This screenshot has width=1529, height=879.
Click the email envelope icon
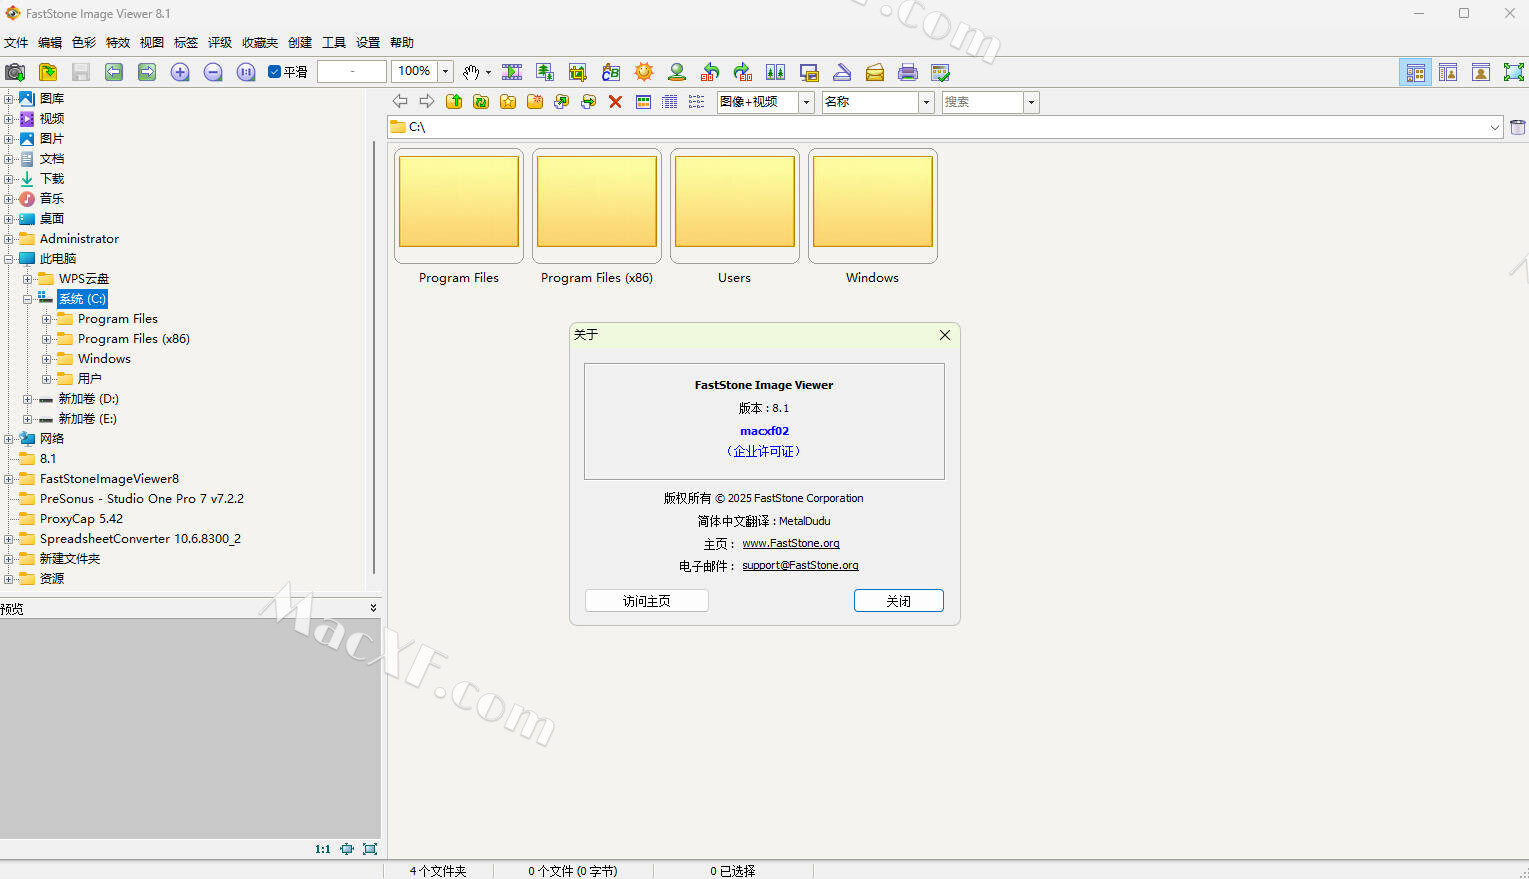875,72
